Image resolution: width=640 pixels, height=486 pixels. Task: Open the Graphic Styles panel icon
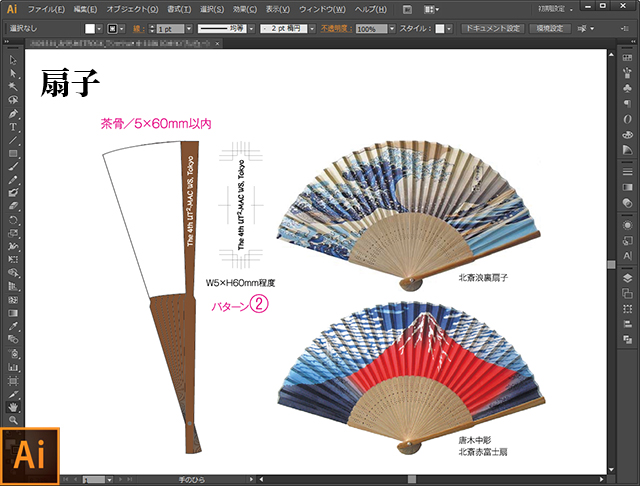(x=627, y=241)
